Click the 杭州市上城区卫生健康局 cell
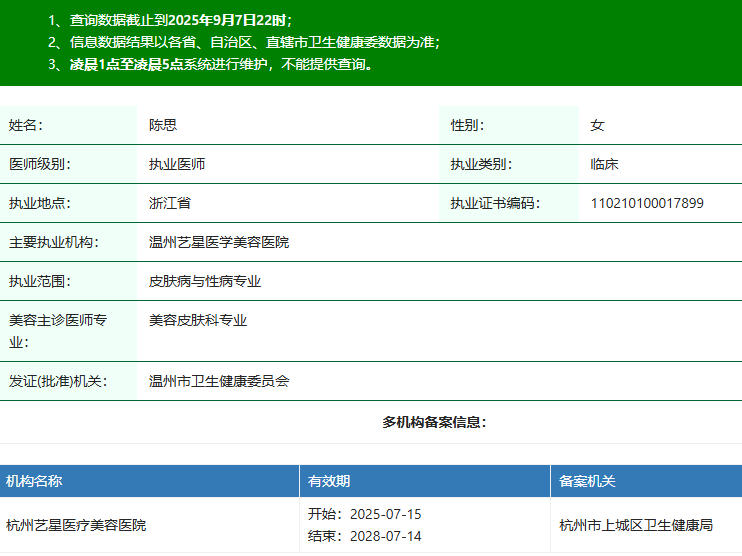742x556 pixels. (x=636, y=525)
